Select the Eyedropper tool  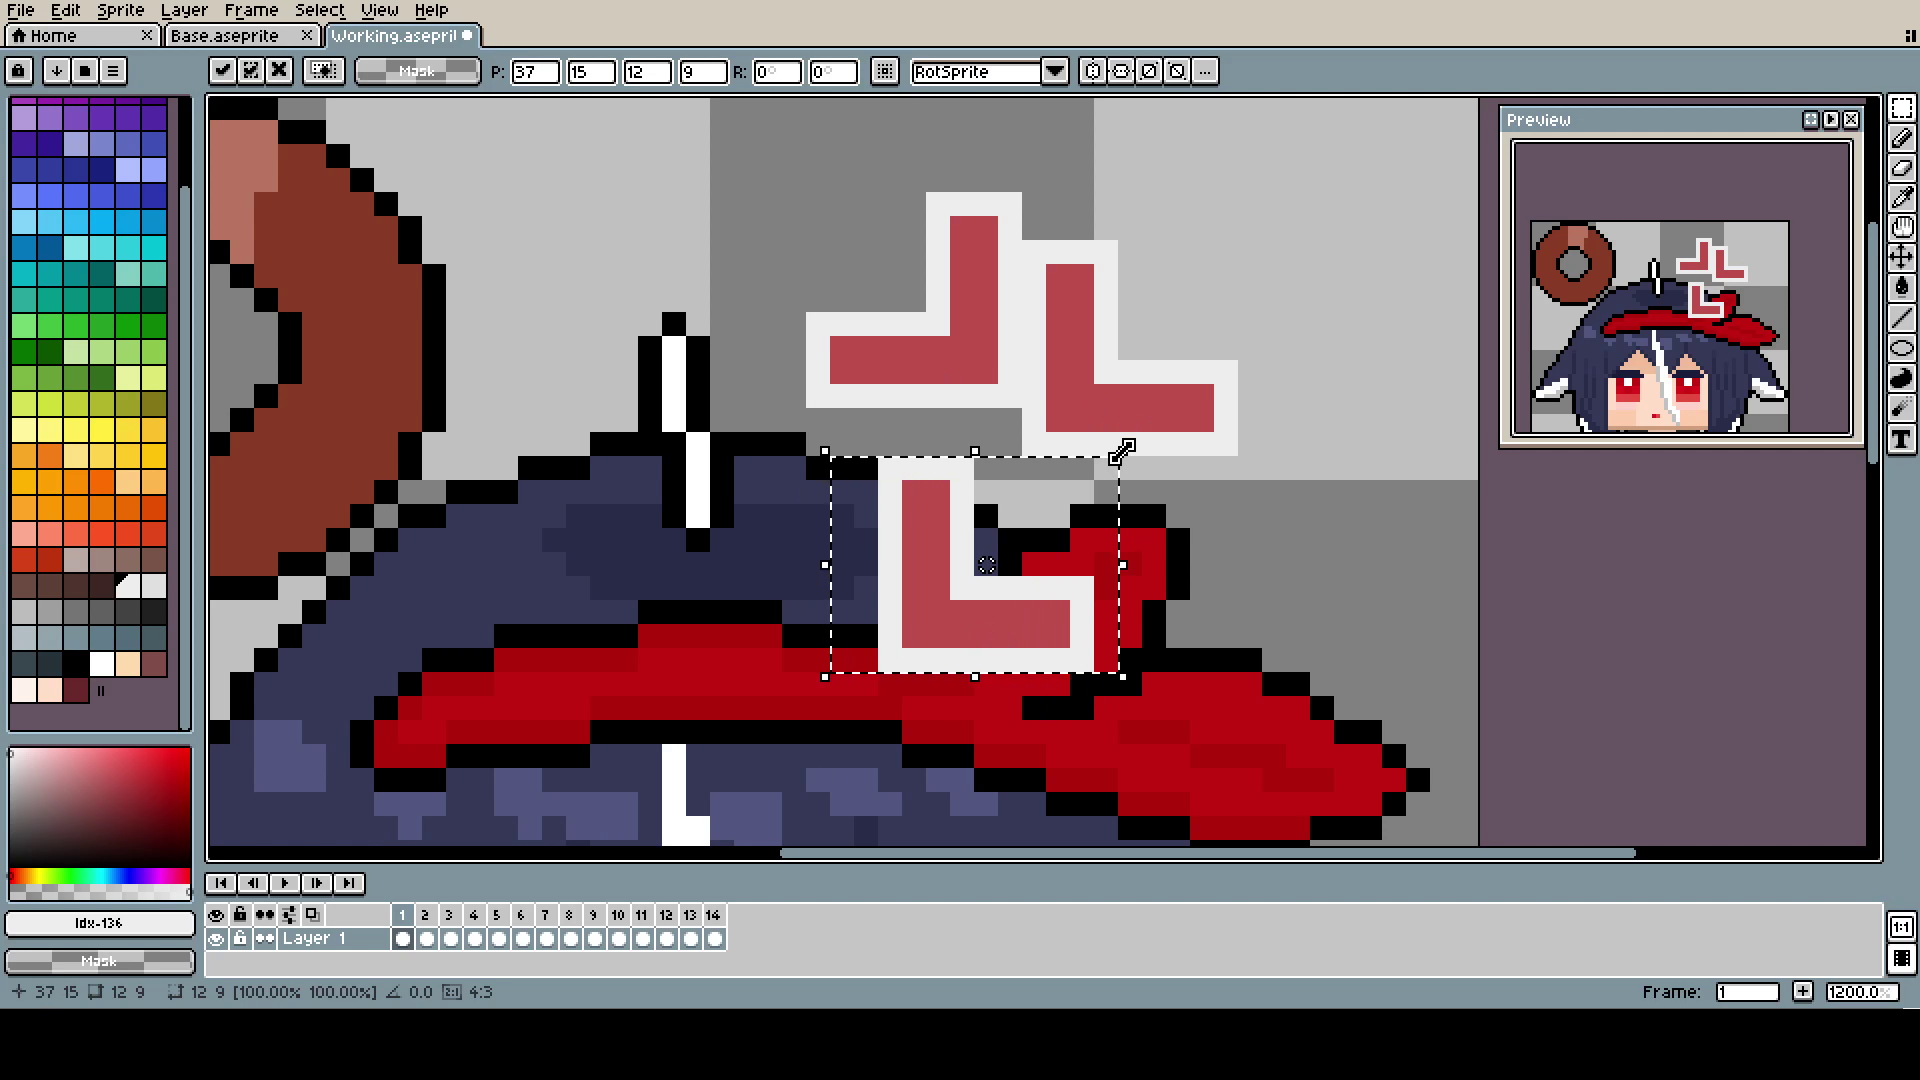click(1902, 198)
